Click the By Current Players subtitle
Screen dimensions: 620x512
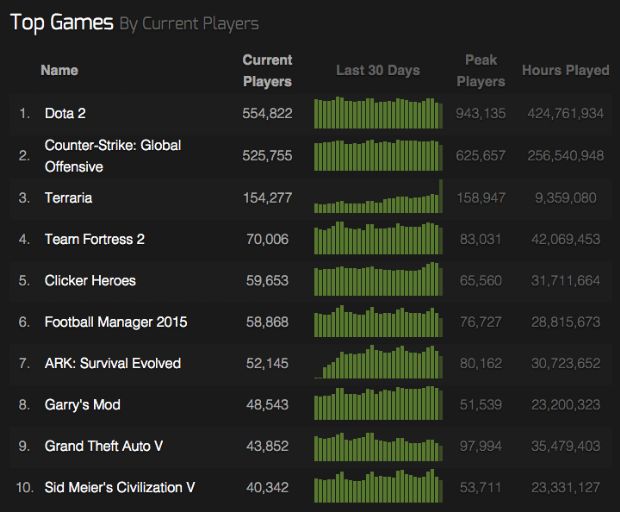click(189, 24)
